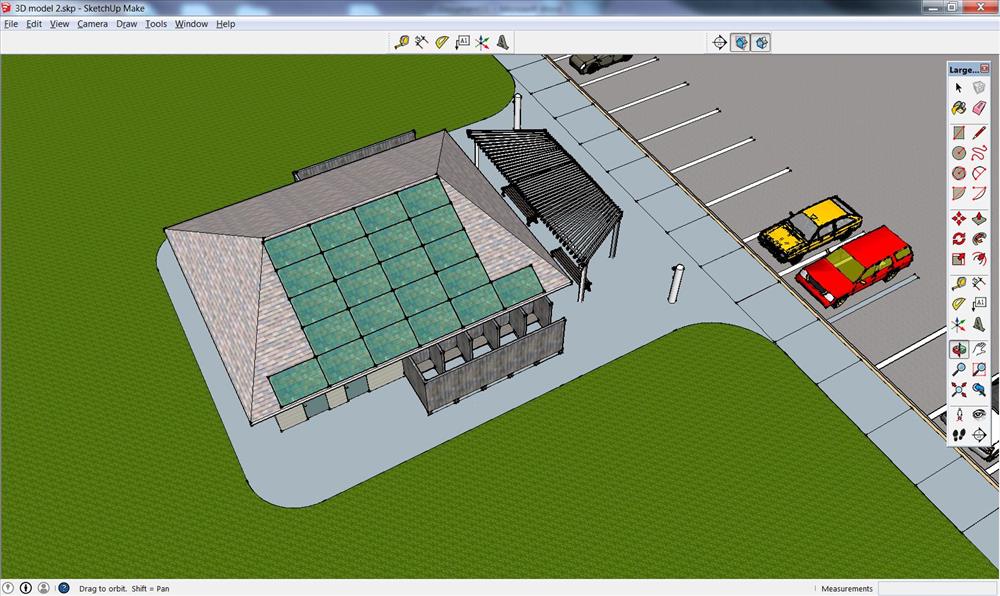Toggle Display Section Cuts in top toolbar
Screen dimensions: 1000x596
[x=761, y=42]
